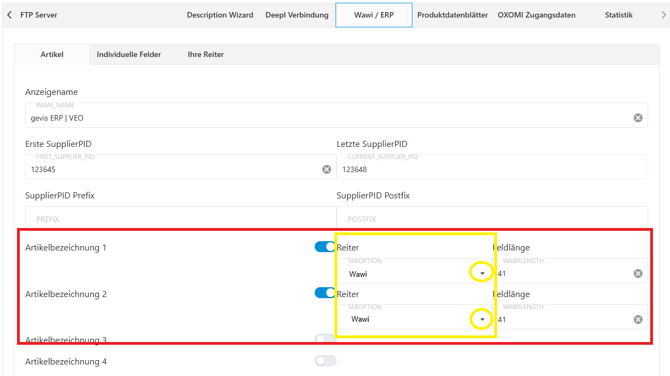Viewport: 670px width, 376px height.
Task: Disable the Artikelbezeichnung 1 switch
Action: (325, 247)
